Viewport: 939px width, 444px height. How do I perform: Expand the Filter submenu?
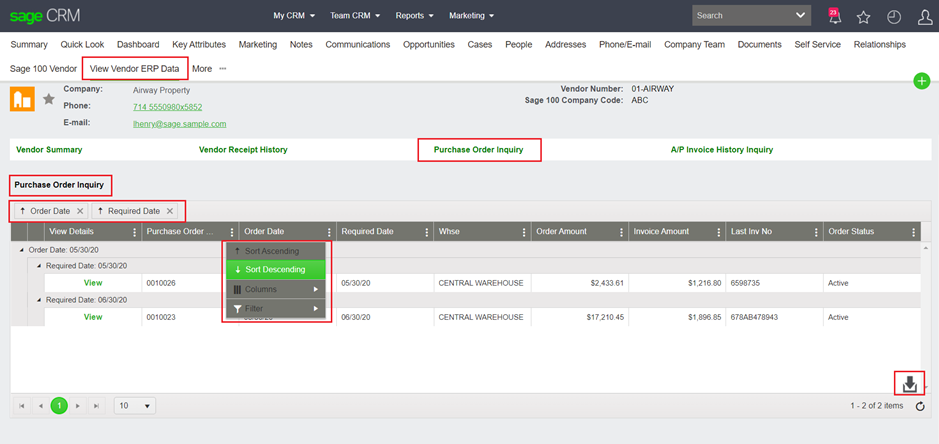(275, 309)
